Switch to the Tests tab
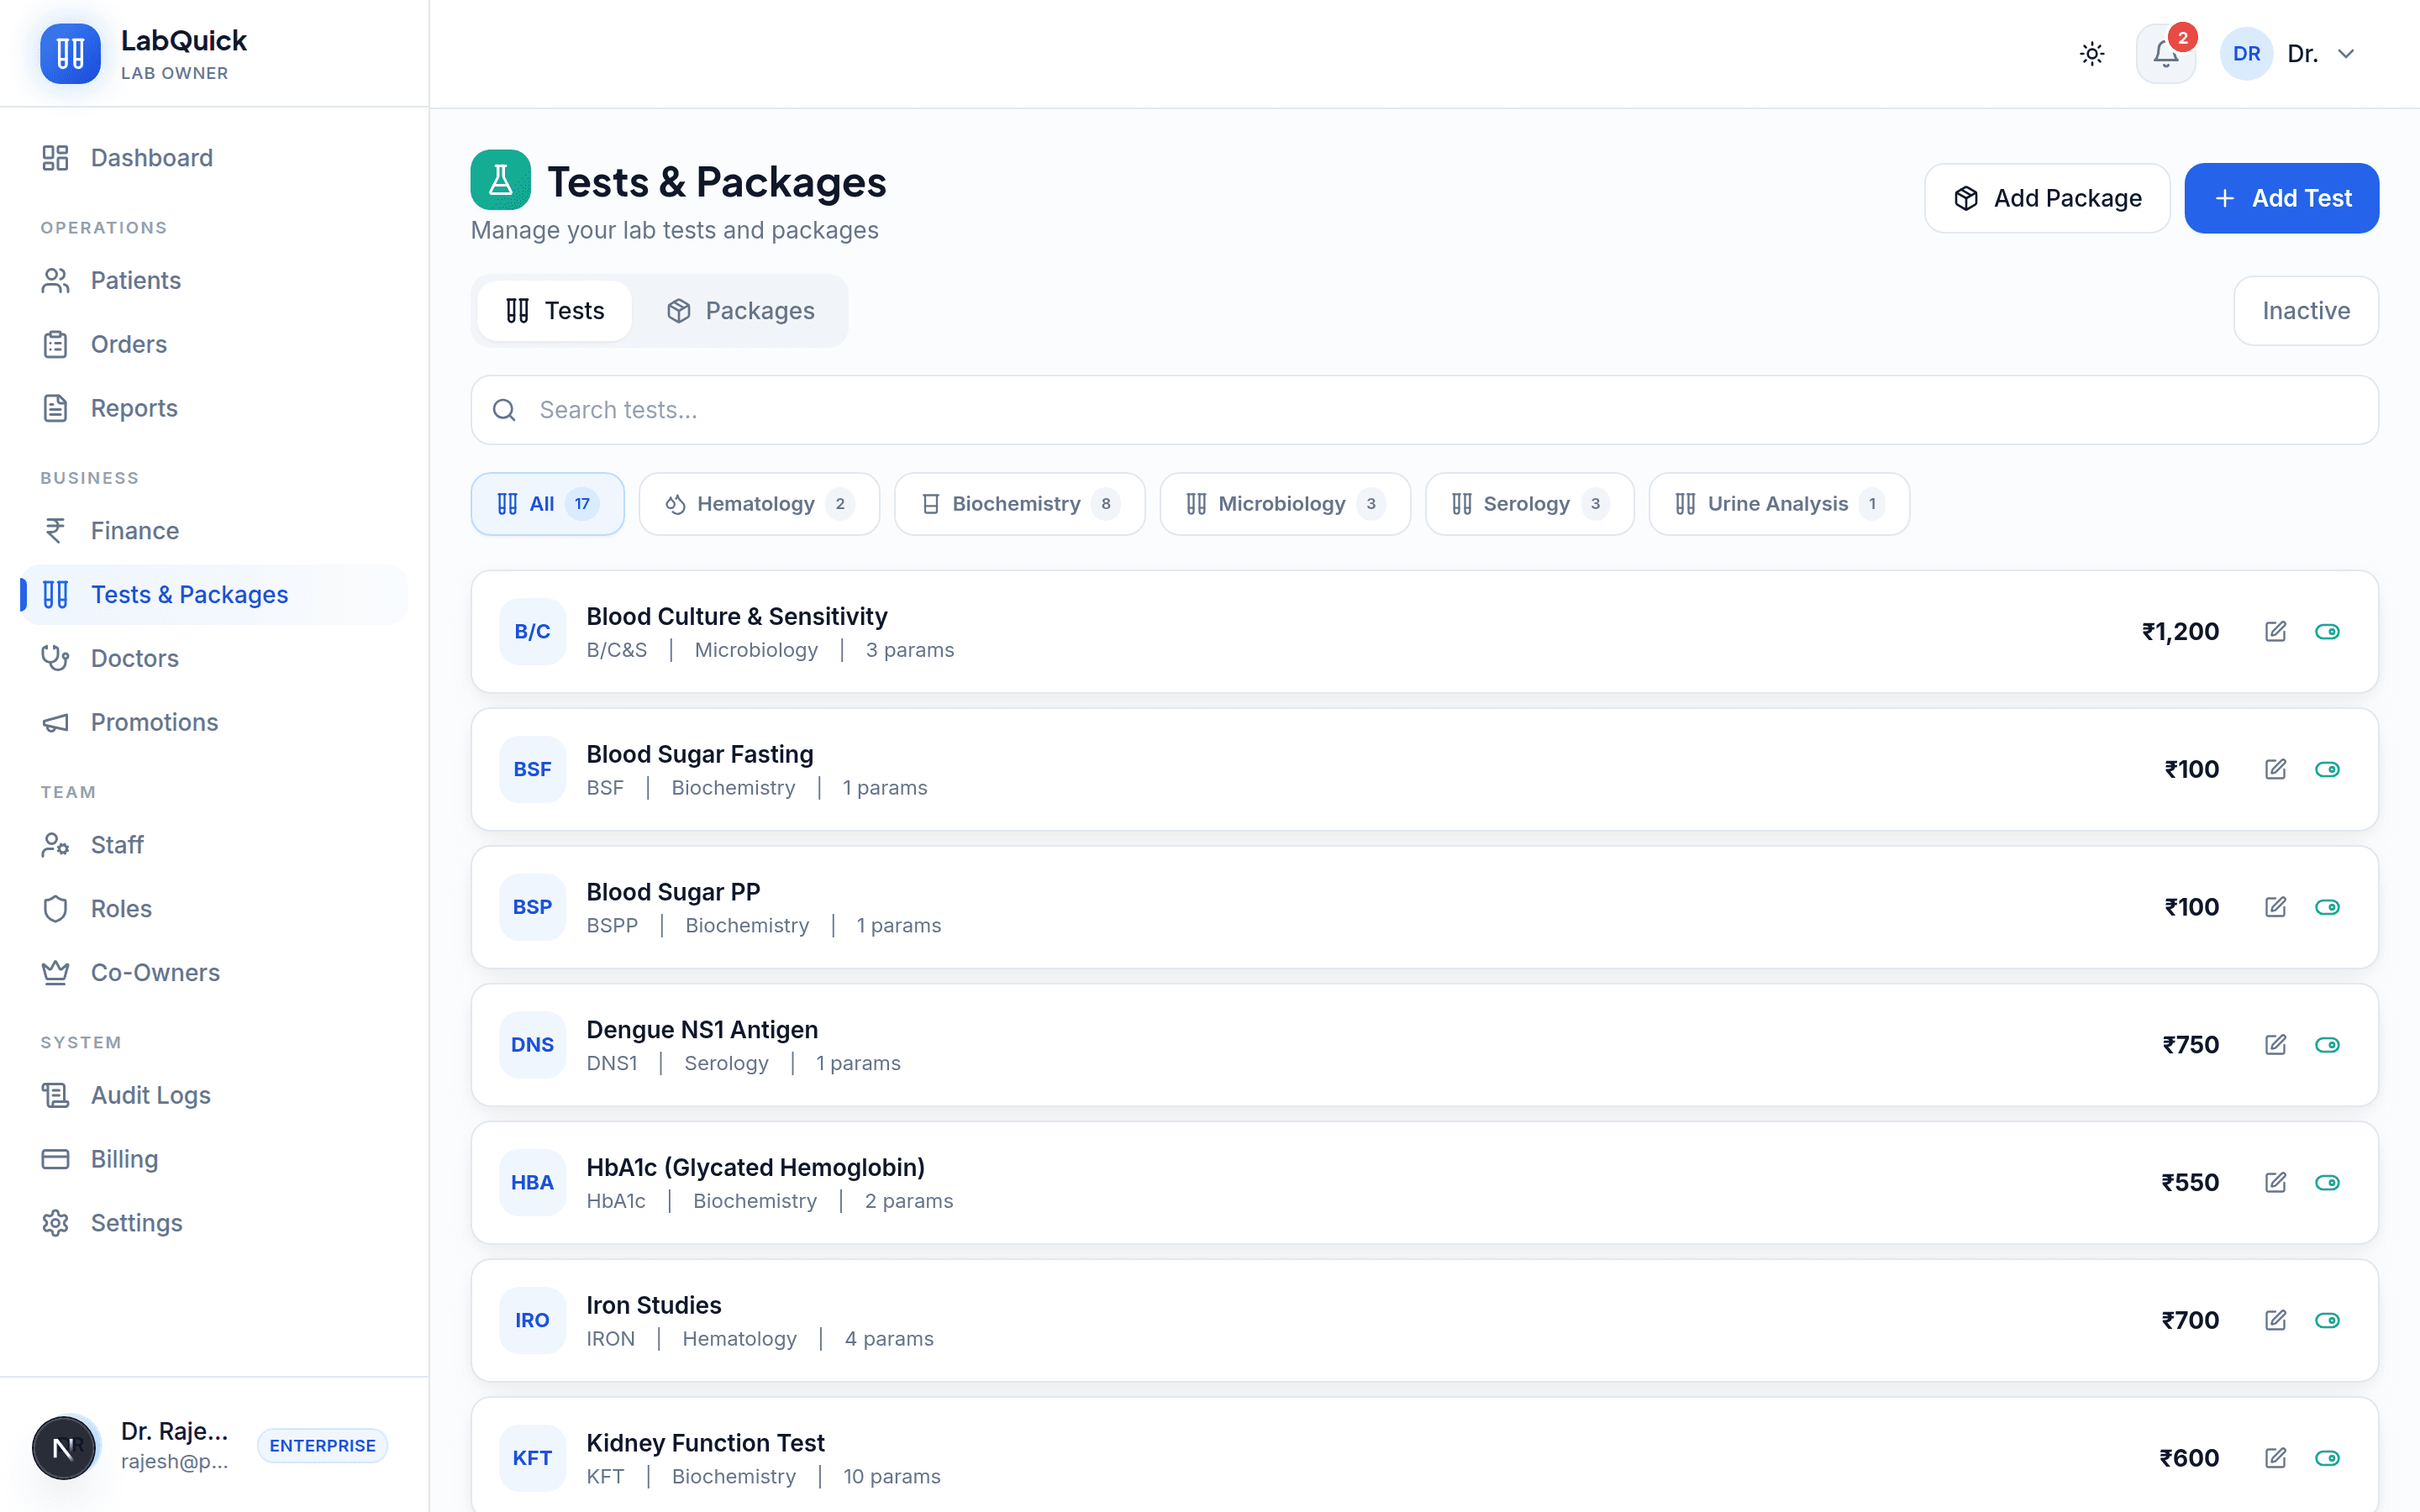Screen dimensions: 2420x1512 click(555, 311)
